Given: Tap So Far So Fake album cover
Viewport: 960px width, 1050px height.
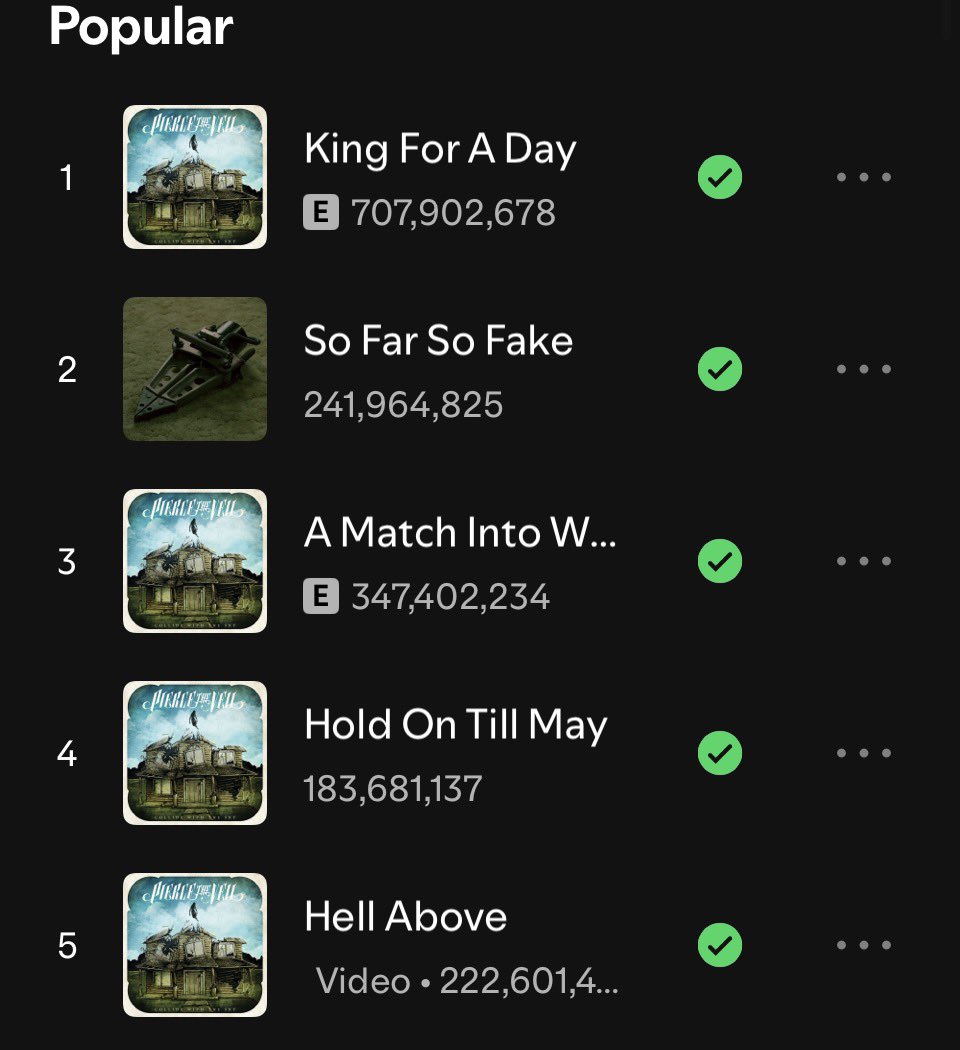Looking at the screenshot, I should pos(195,369).
